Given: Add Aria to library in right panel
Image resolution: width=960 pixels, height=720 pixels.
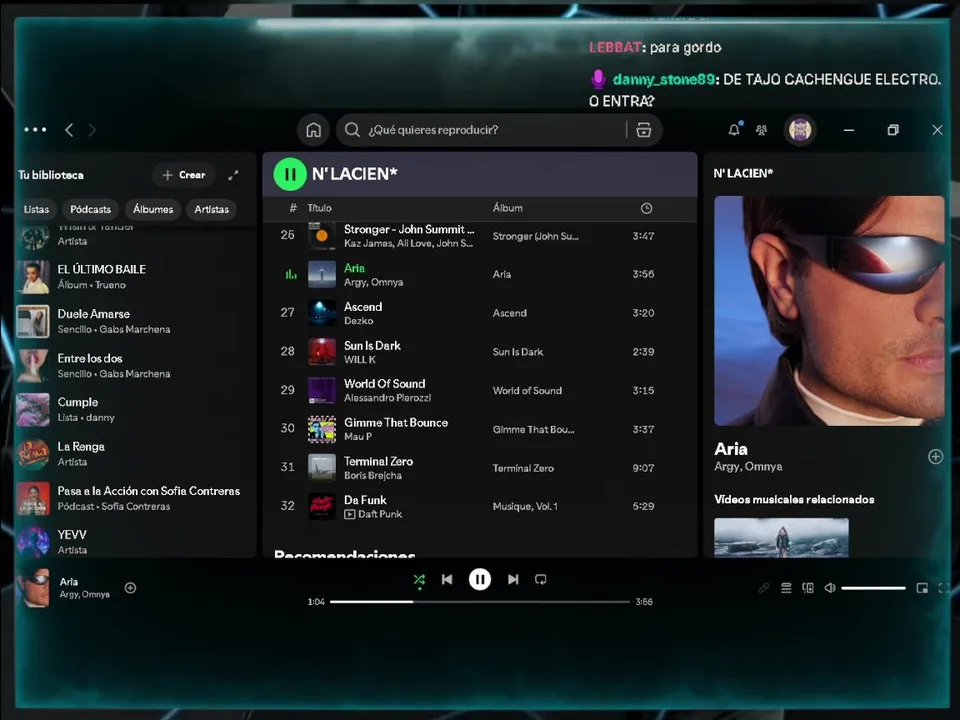Looking at the screenshot, I should (935, 457).
